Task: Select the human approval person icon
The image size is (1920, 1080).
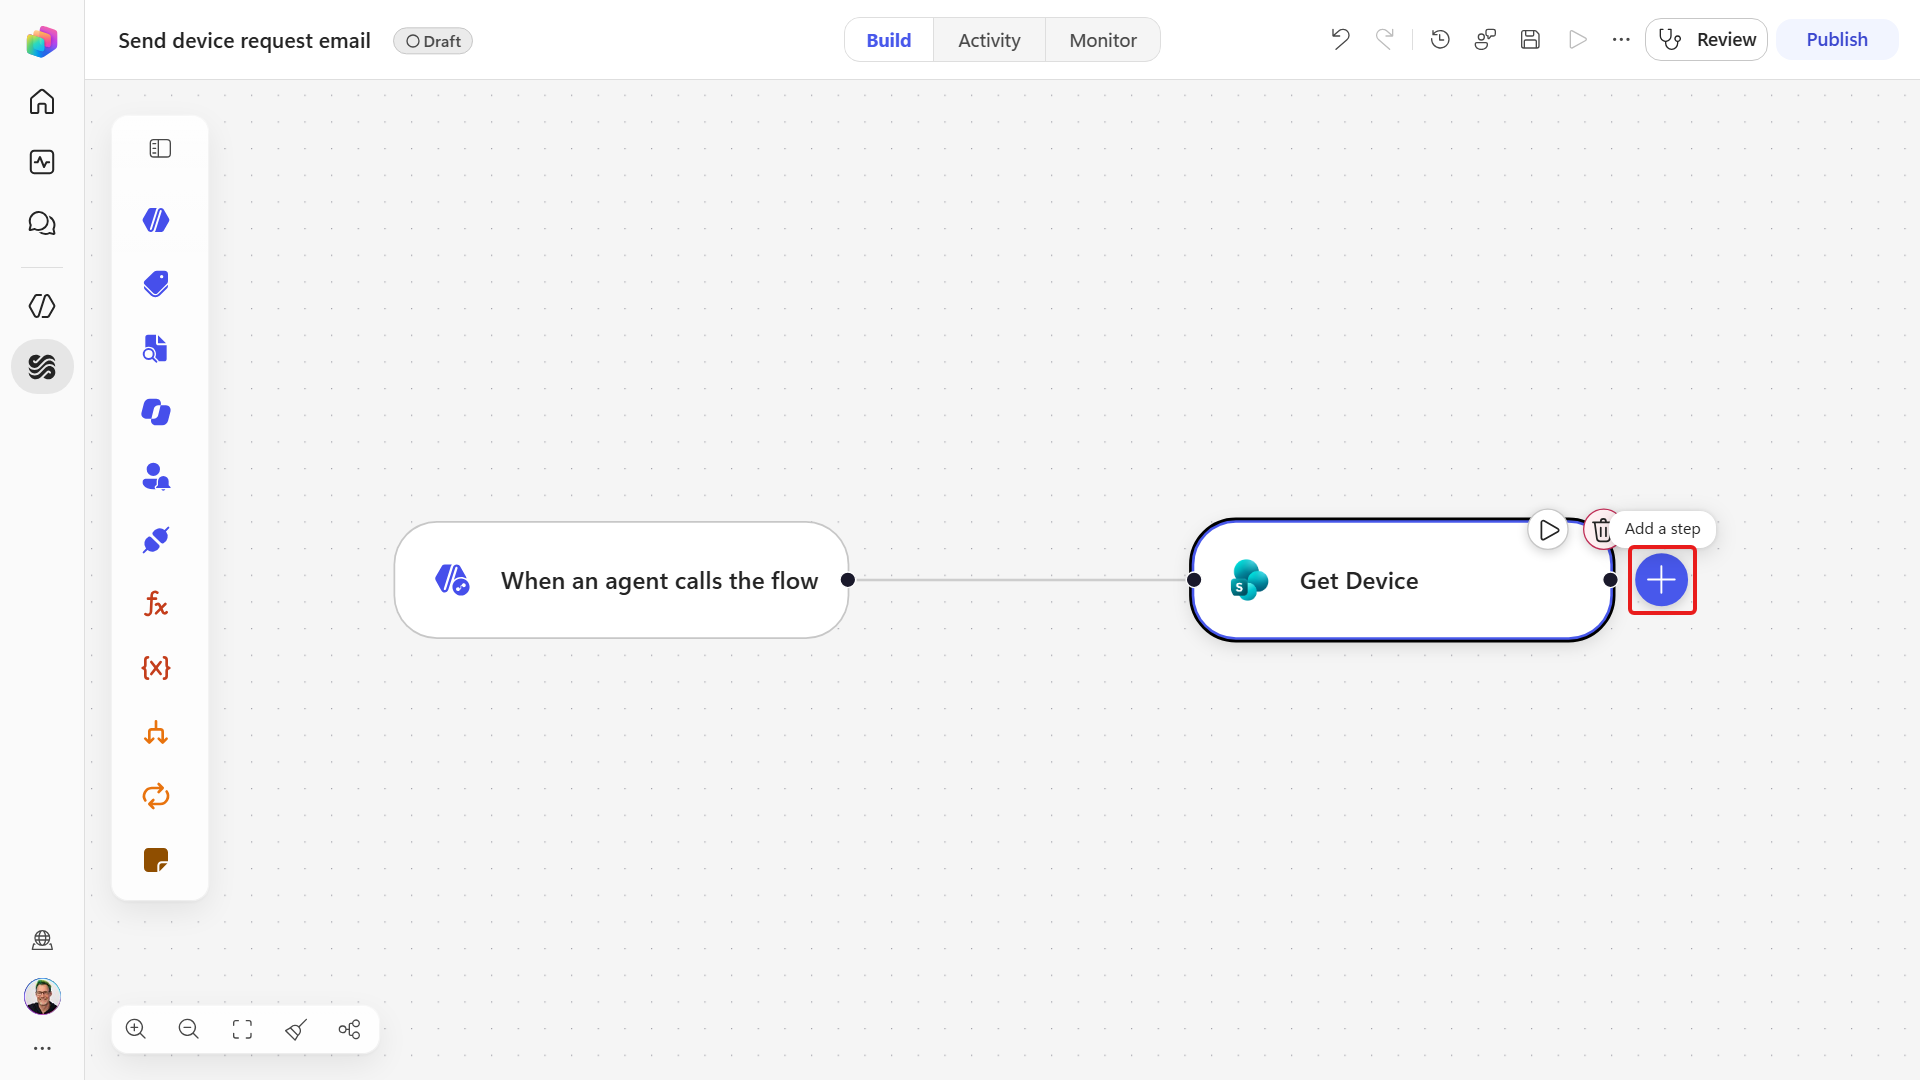Action: (156, 476)
